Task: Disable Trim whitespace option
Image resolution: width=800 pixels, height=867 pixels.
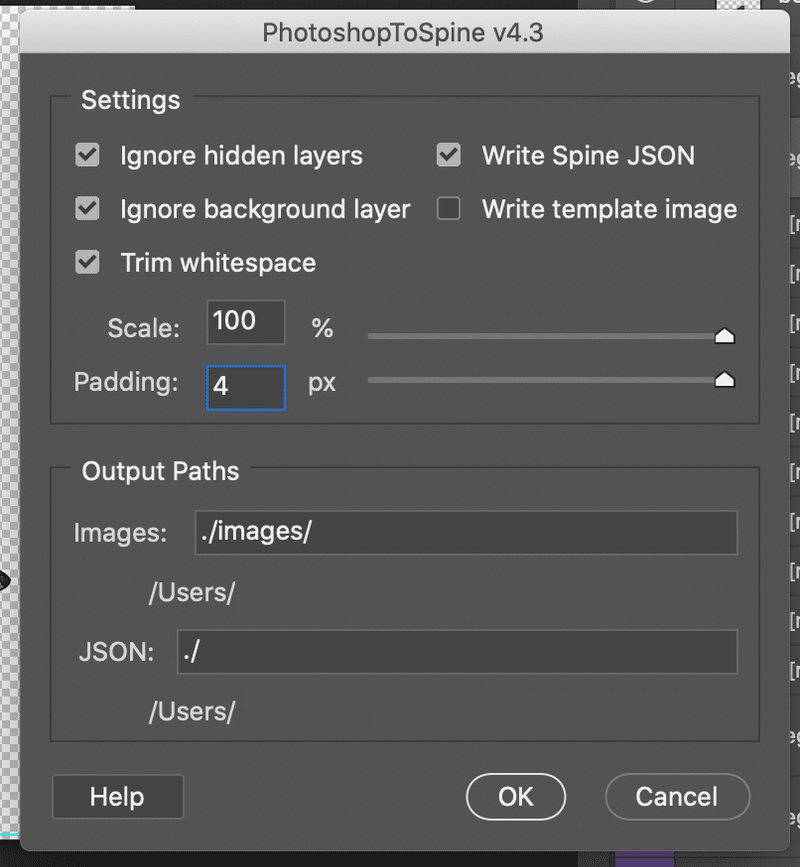Action: point(87,263)
